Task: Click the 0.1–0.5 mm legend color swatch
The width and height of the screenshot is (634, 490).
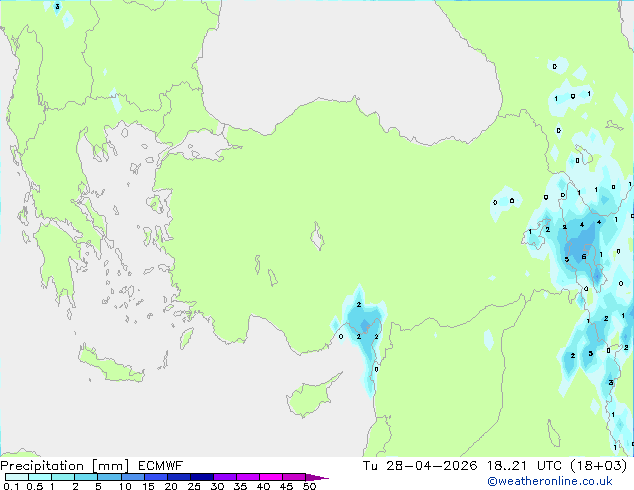Action: tap(17, 477)
